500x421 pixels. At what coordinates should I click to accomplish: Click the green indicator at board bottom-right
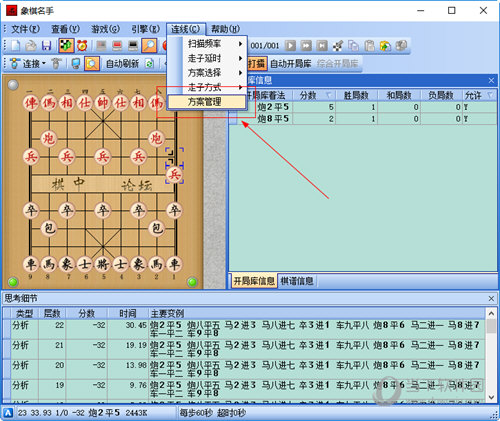click(x=192, y=282)
